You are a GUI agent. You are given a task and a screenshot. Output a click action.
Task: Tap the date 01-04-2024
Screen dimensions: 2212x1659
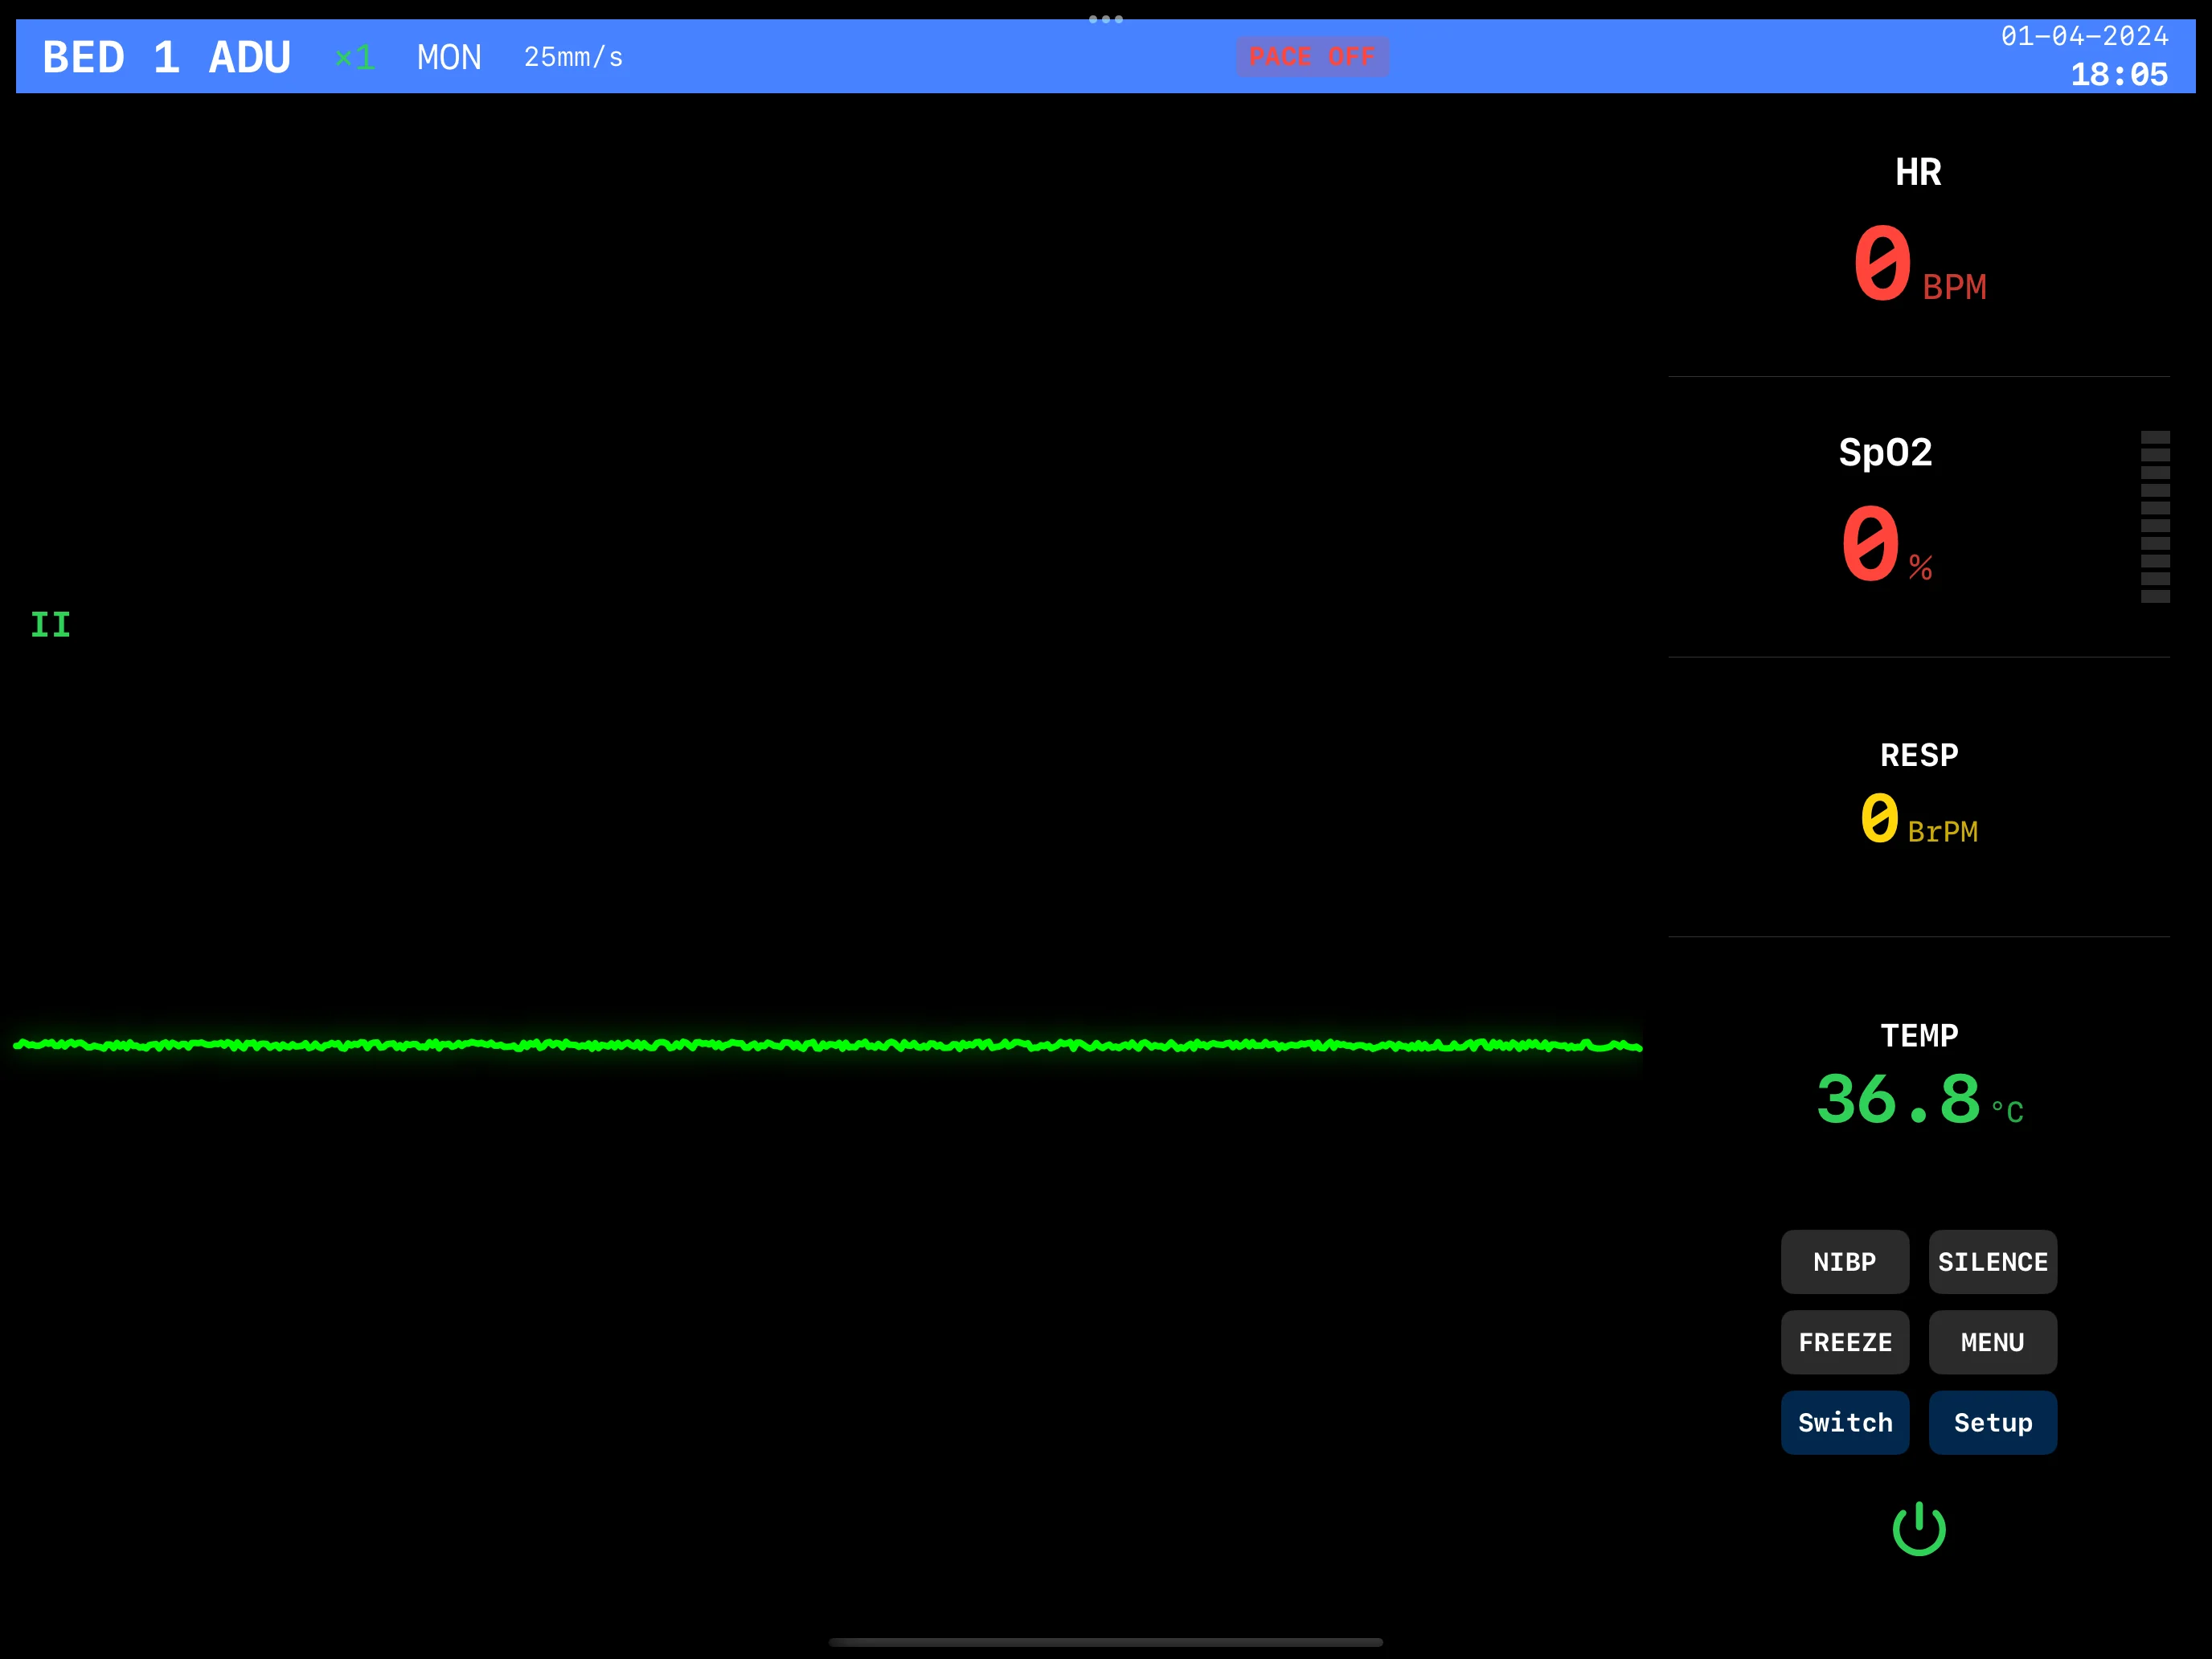pyautogui.click(x=2084, y=36)
